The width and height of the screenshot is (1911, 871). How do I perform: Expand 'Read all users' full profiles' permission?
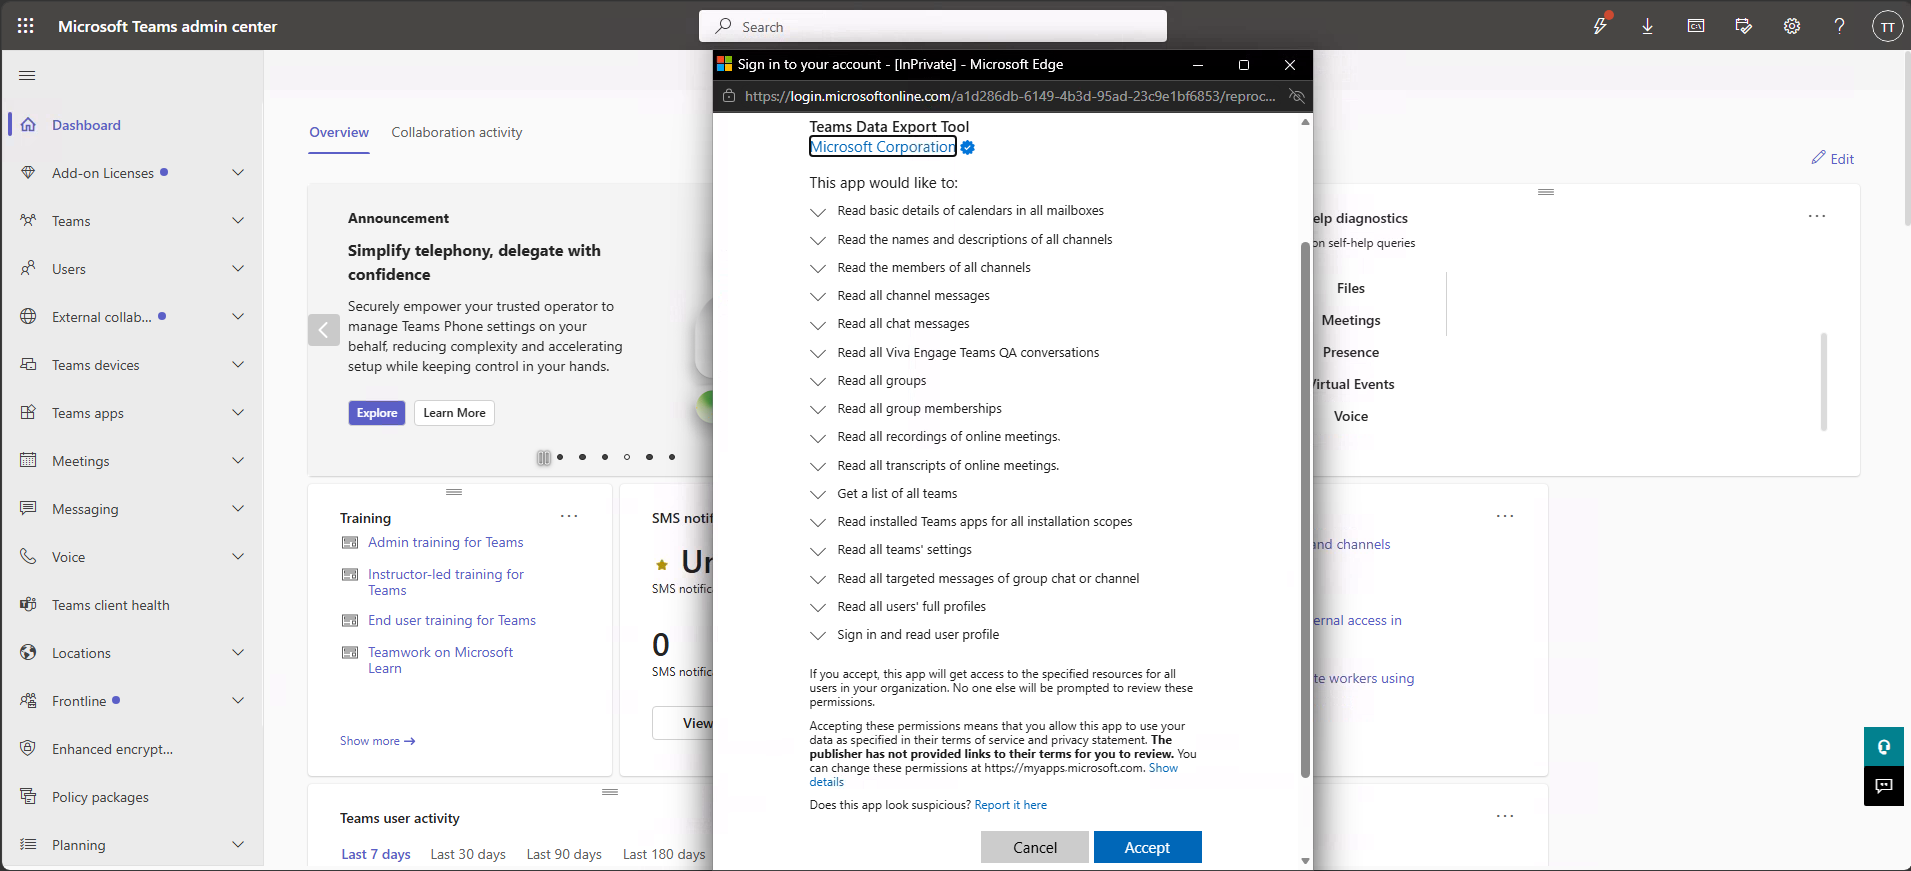click(818, 608)
